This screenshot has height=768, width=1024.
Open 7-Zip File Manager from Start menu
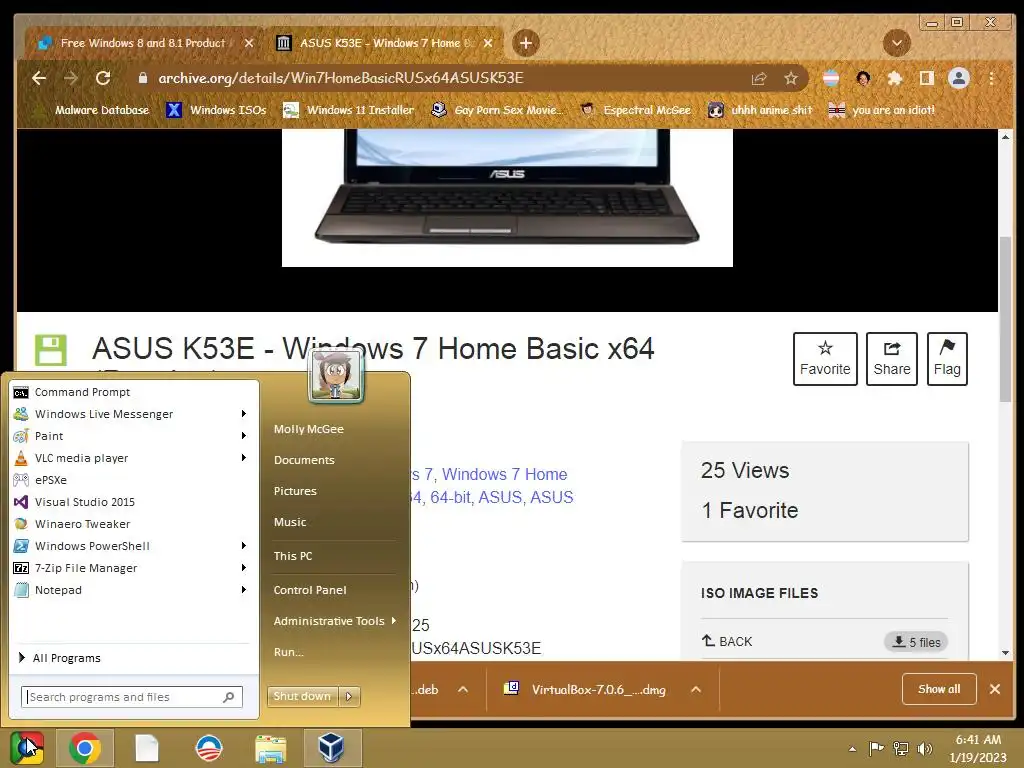124,568
